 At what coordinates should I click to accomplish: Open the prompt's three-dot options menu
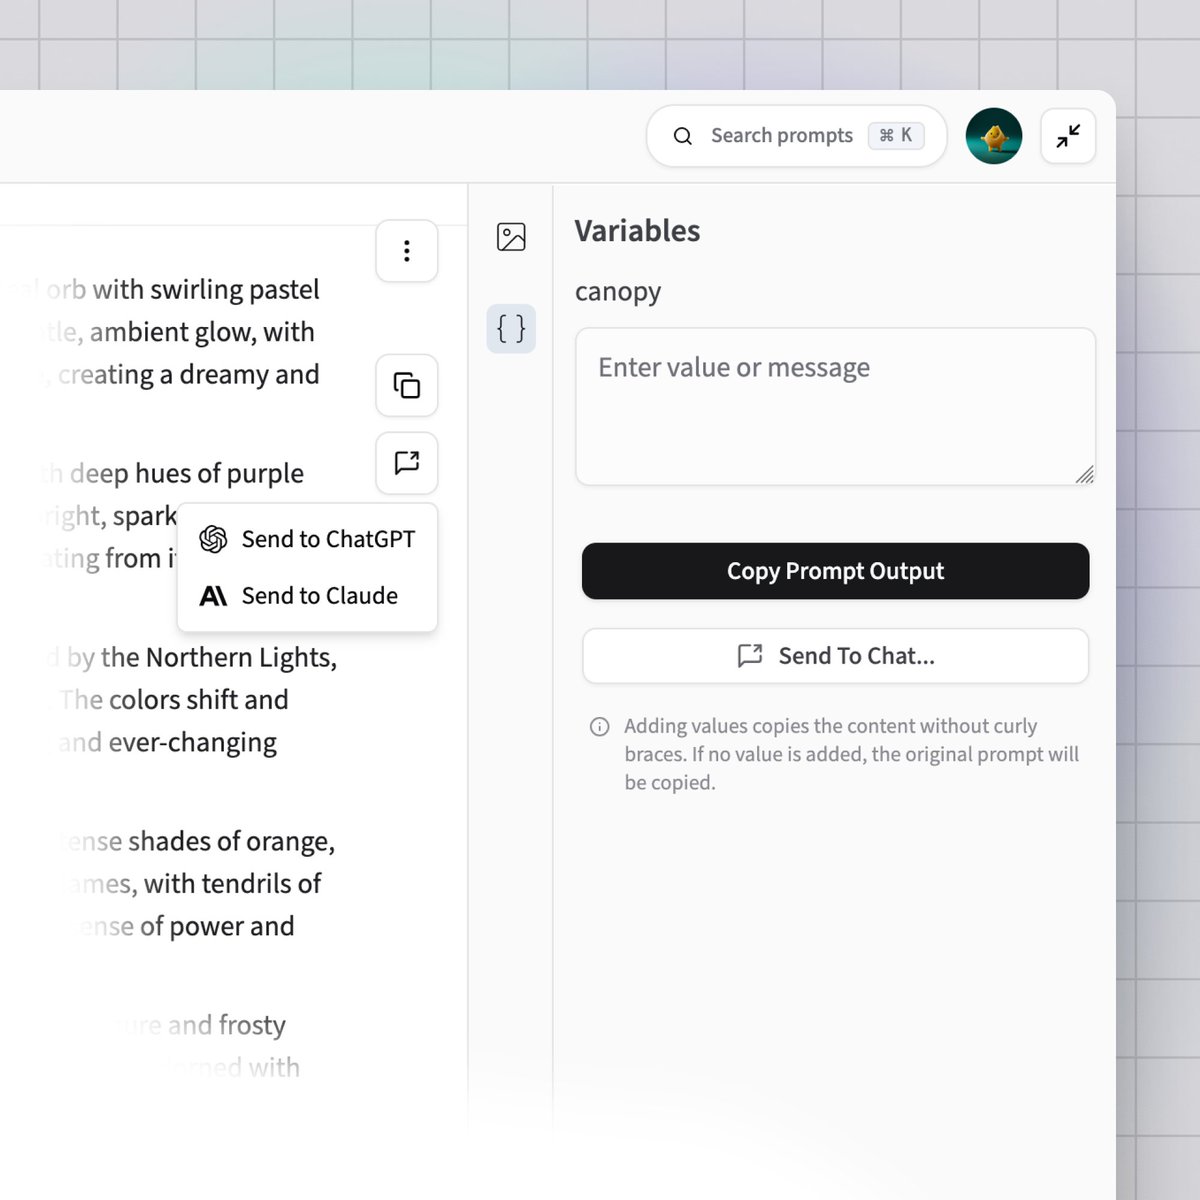[406, 251]
